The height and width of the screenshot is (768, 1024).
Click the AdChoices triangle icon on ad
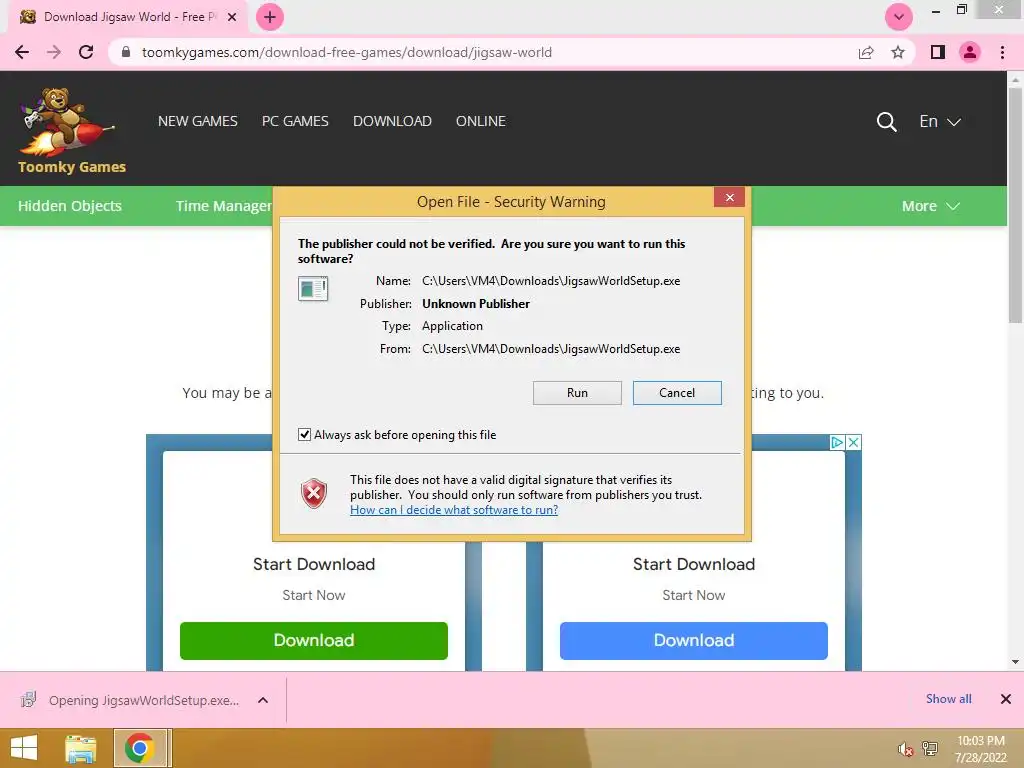point(837,442)
